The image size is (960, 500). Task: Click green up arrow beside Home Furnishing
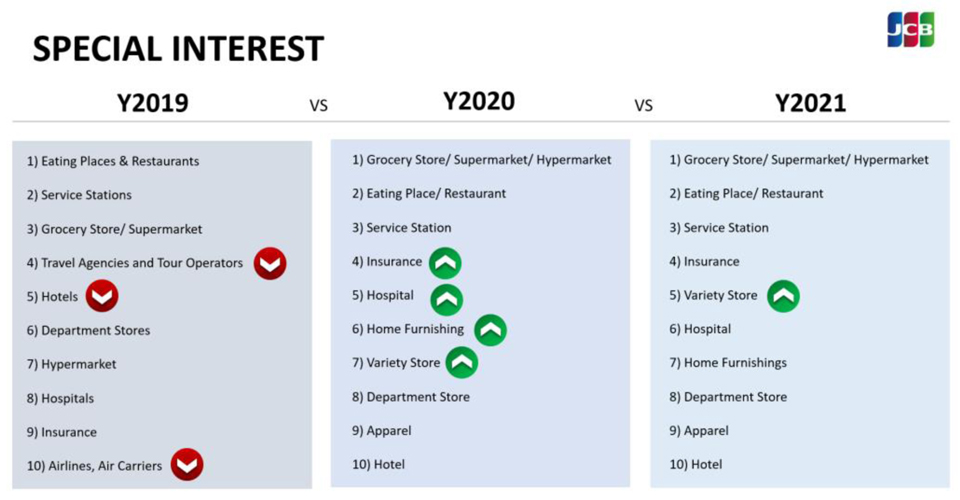(x=490, y=330)
